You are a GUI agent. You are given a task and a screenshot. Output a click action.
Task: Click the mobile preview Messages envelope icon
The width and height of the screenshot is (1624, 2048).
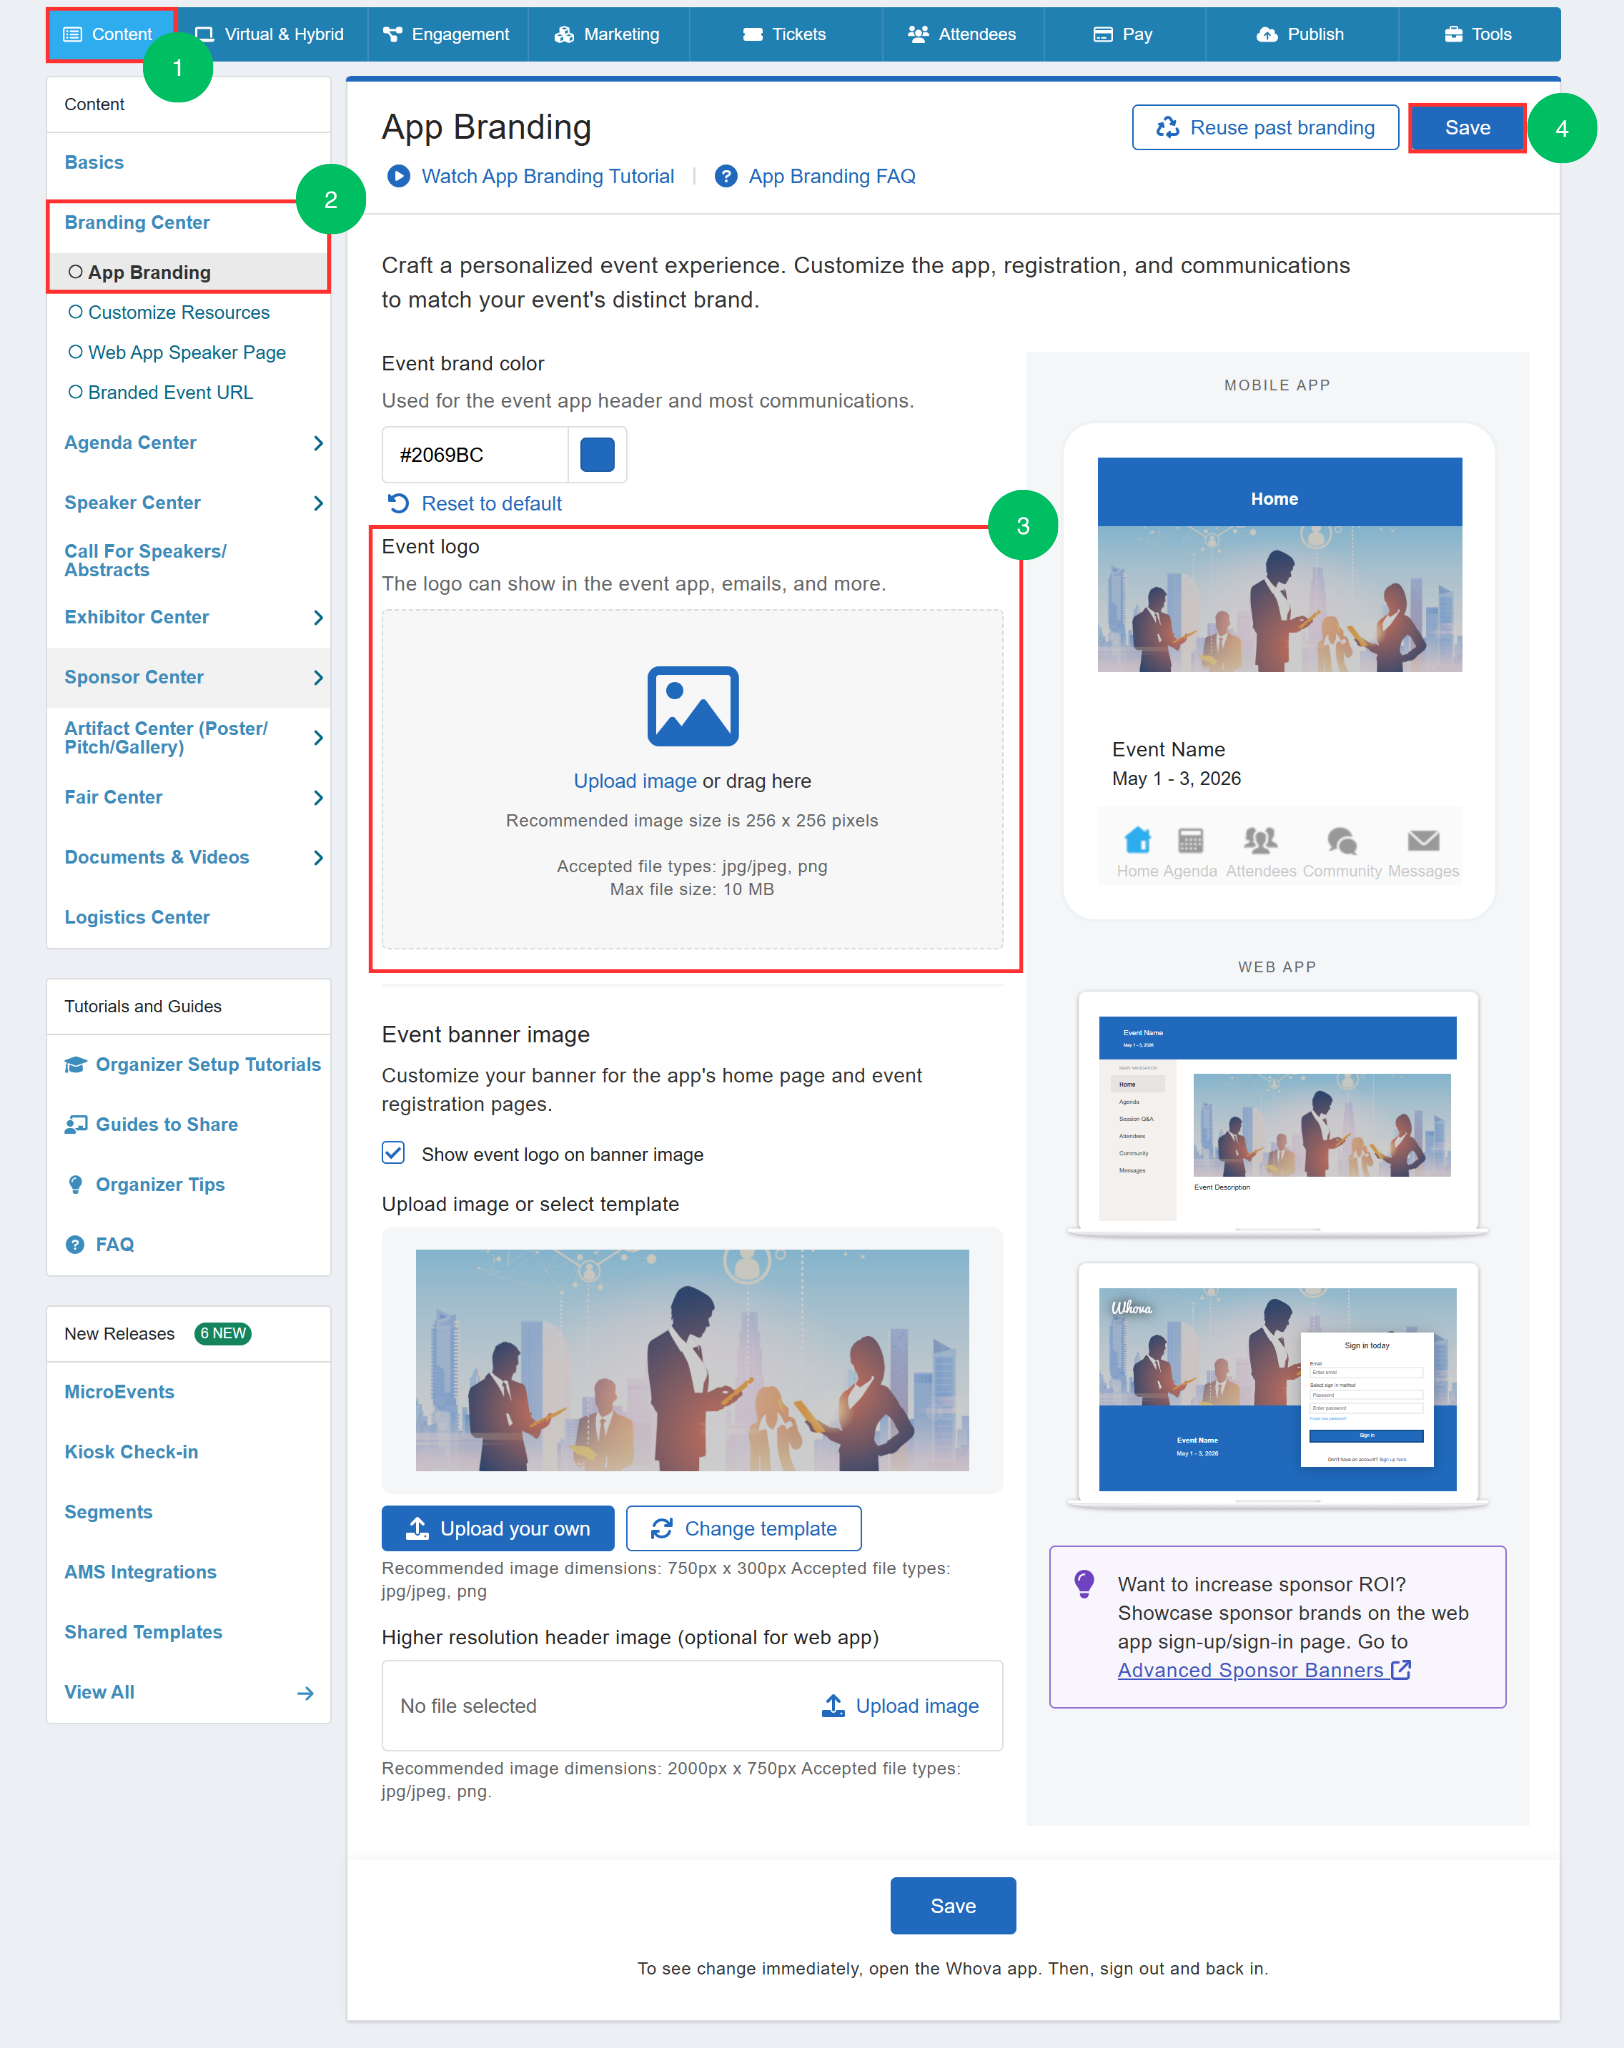[x=1424, y=840]
